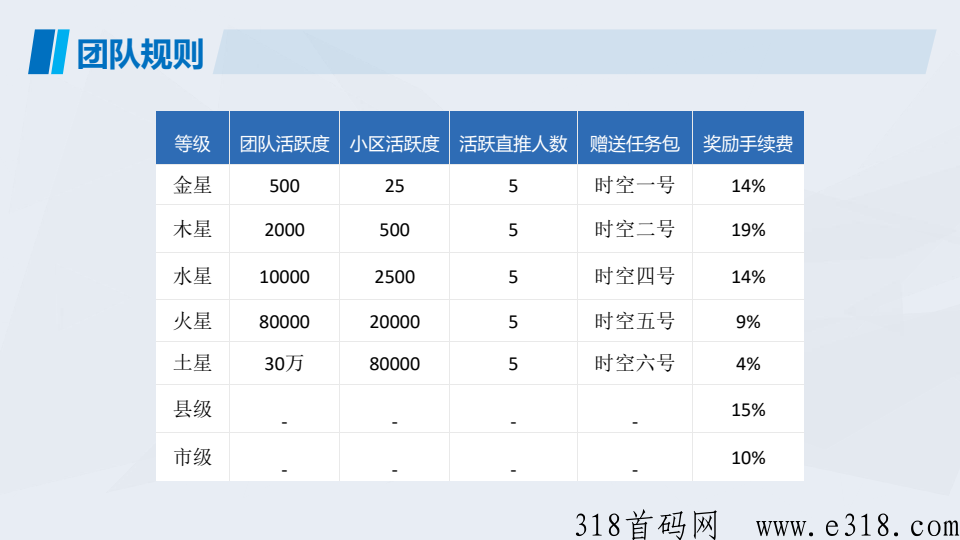The image size is (960, 540).
Task: Select small-zone activity value 25
Action: coord(394,186)
